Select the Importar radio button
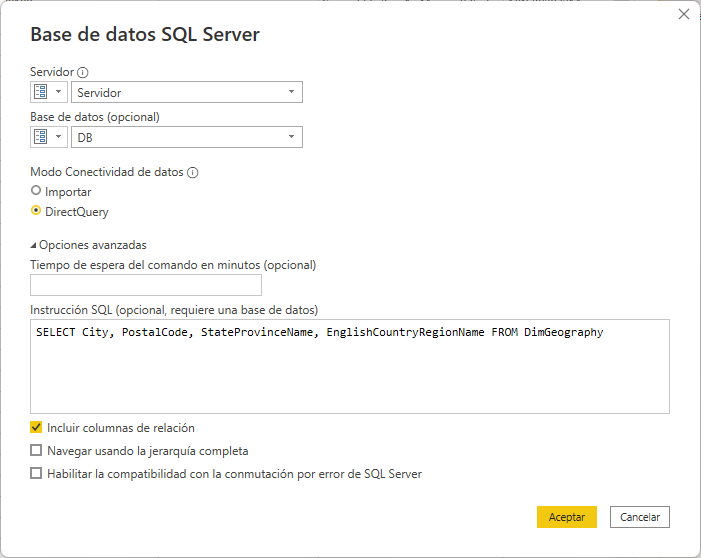The width and height of the screenshot is (701, 558). pos(36,191)
